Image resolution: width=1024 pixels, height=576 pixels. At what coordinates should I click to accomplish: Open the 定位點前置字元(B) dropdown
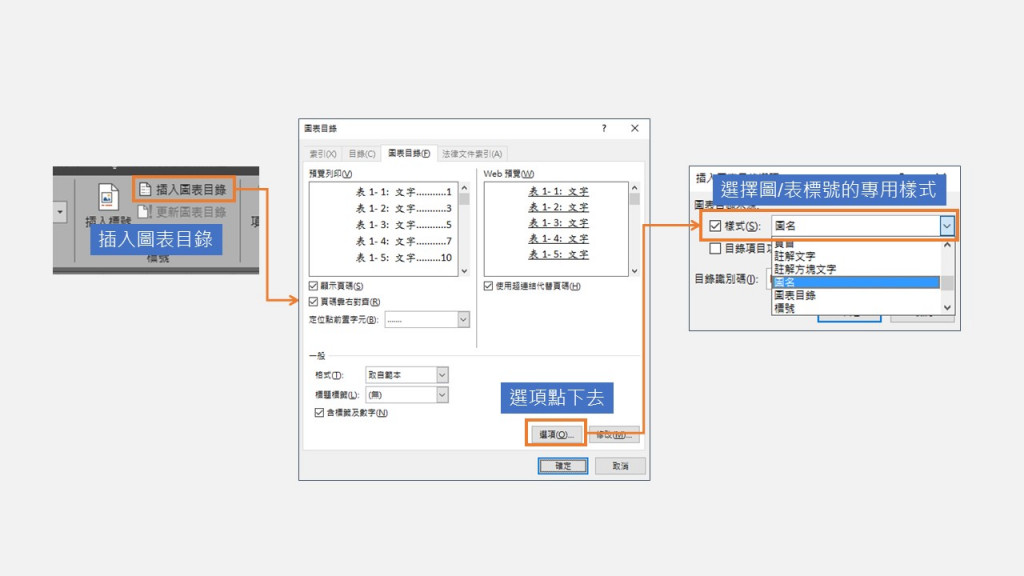(463, 319)
